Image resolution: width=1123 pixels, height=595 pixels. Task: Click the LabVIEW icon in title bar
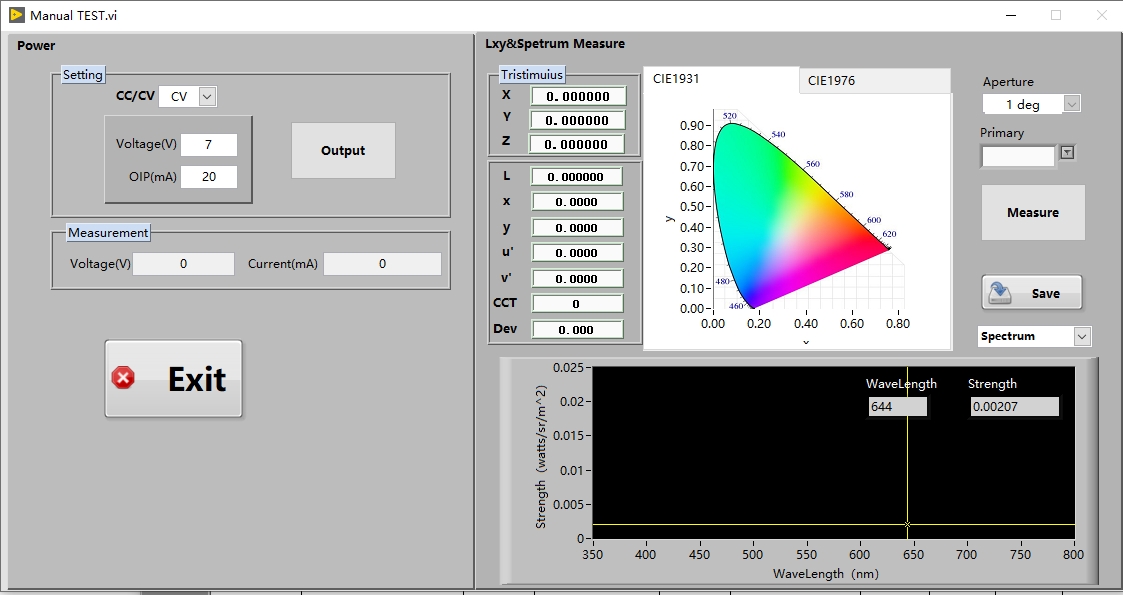pyautogui.click(x=16, y=15)
